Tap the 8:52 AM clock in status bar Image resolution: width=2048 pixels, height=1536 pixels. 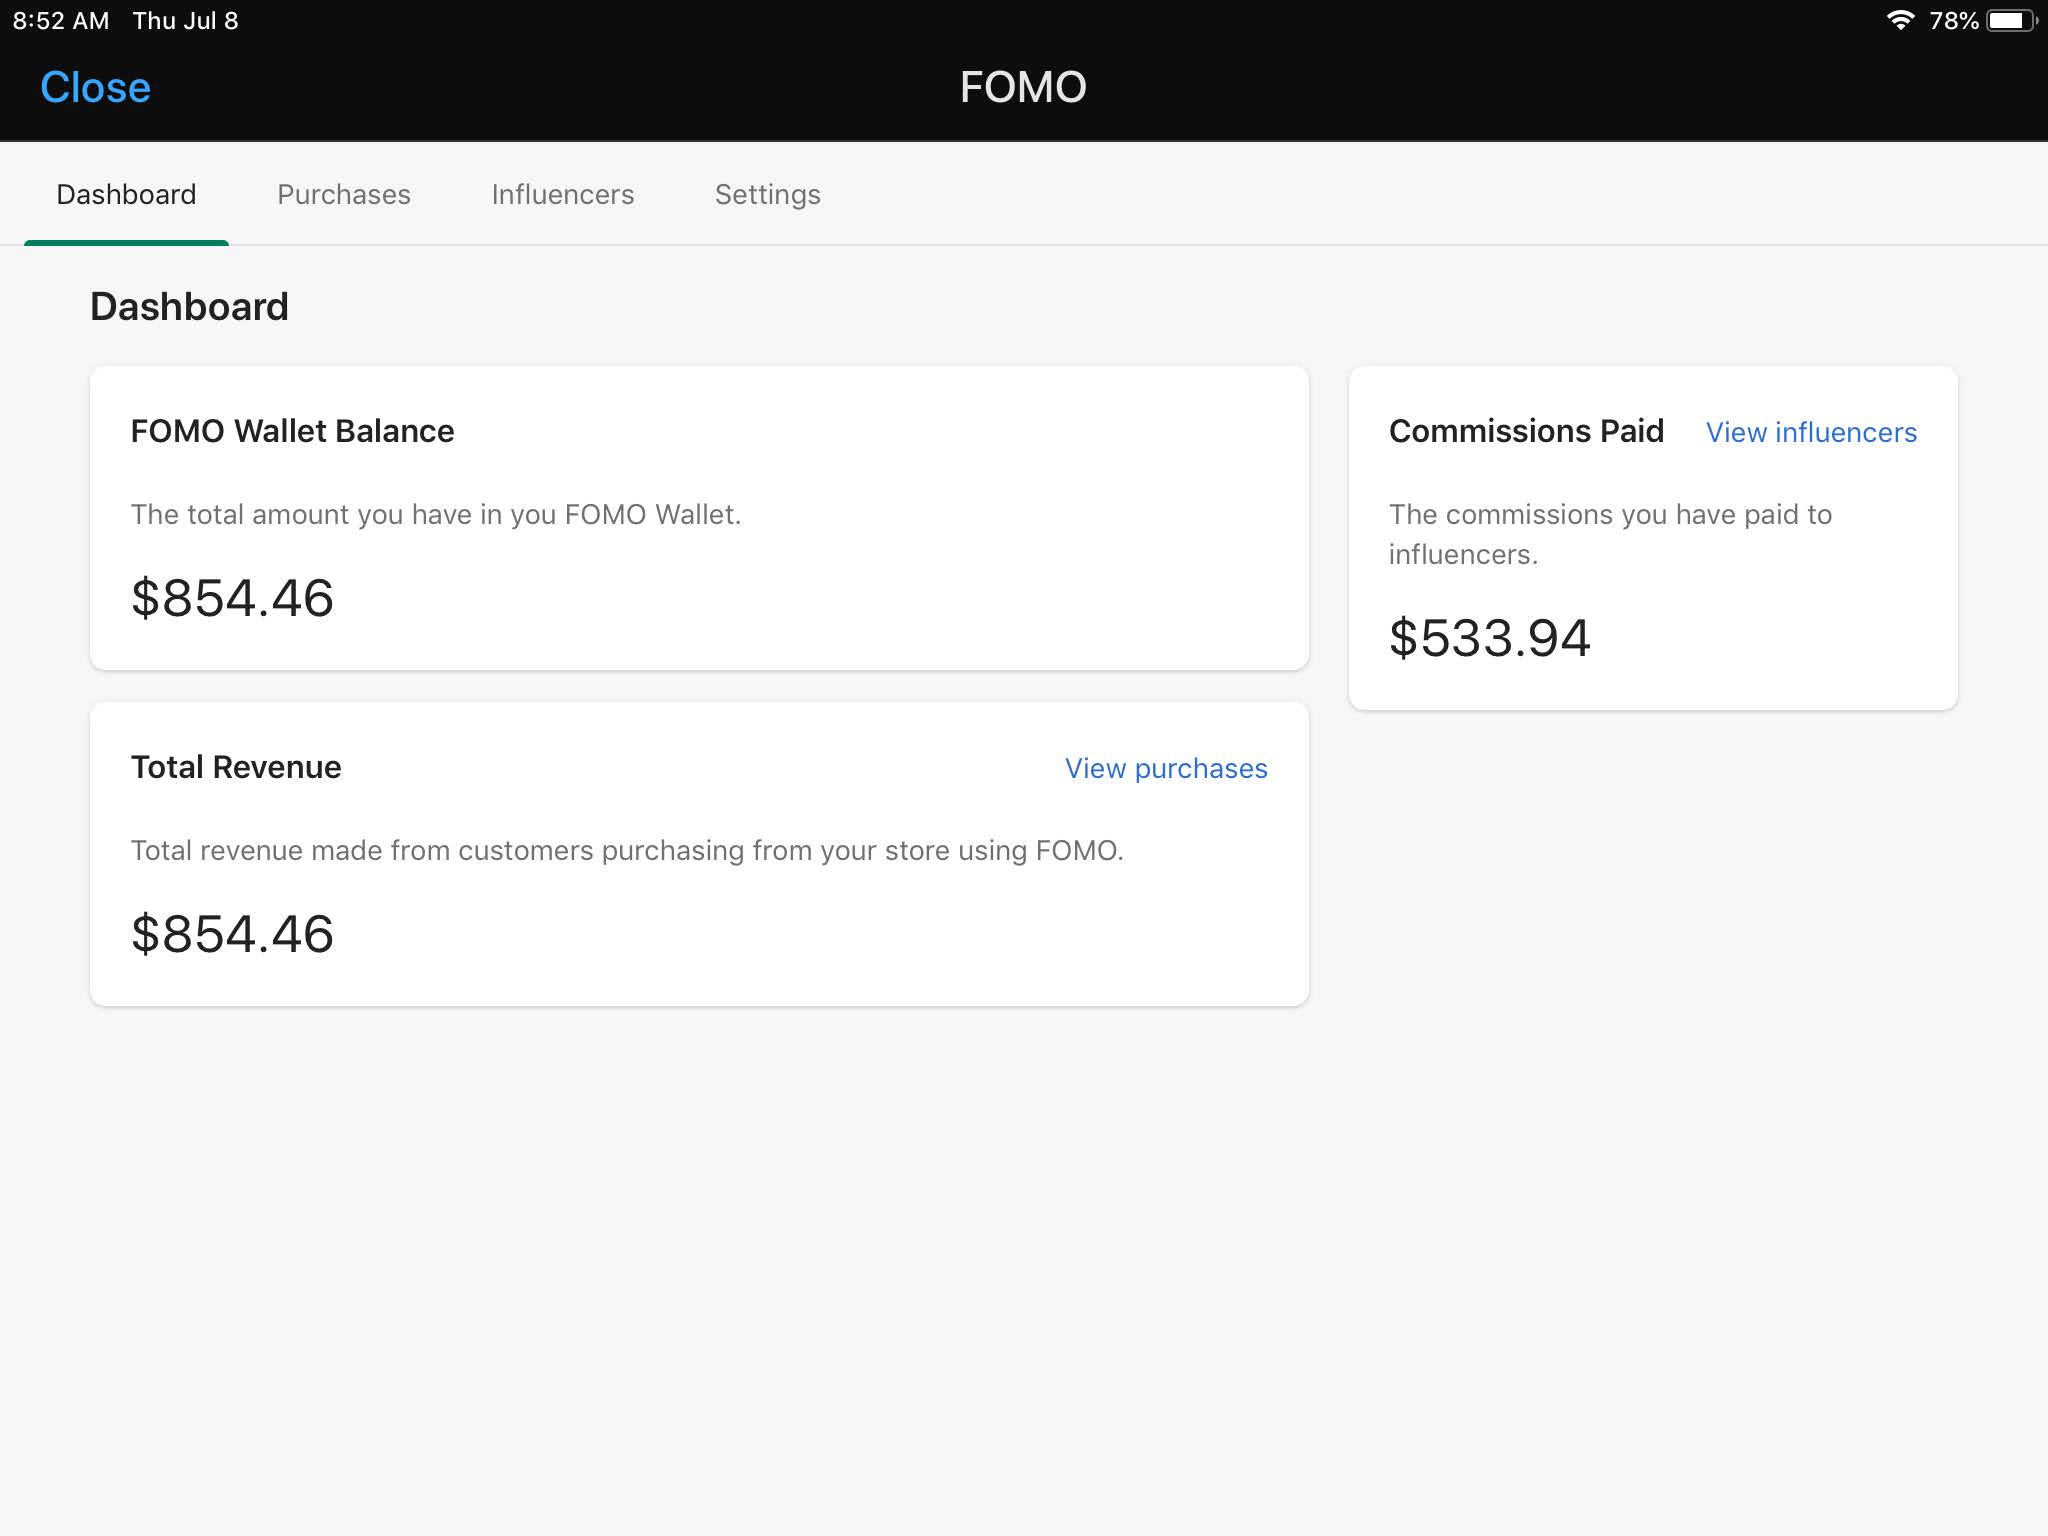(x=61, y=20)
